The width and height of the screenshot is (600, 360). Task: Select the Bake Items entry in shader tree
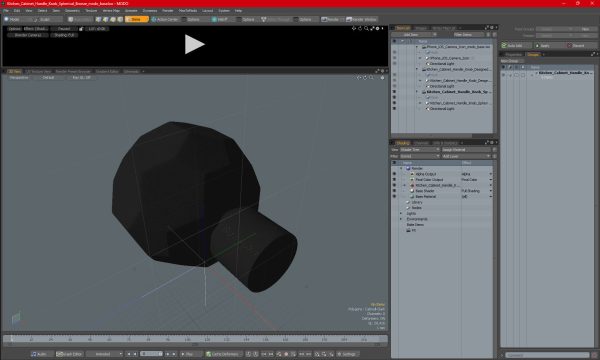tap(415, 225)
